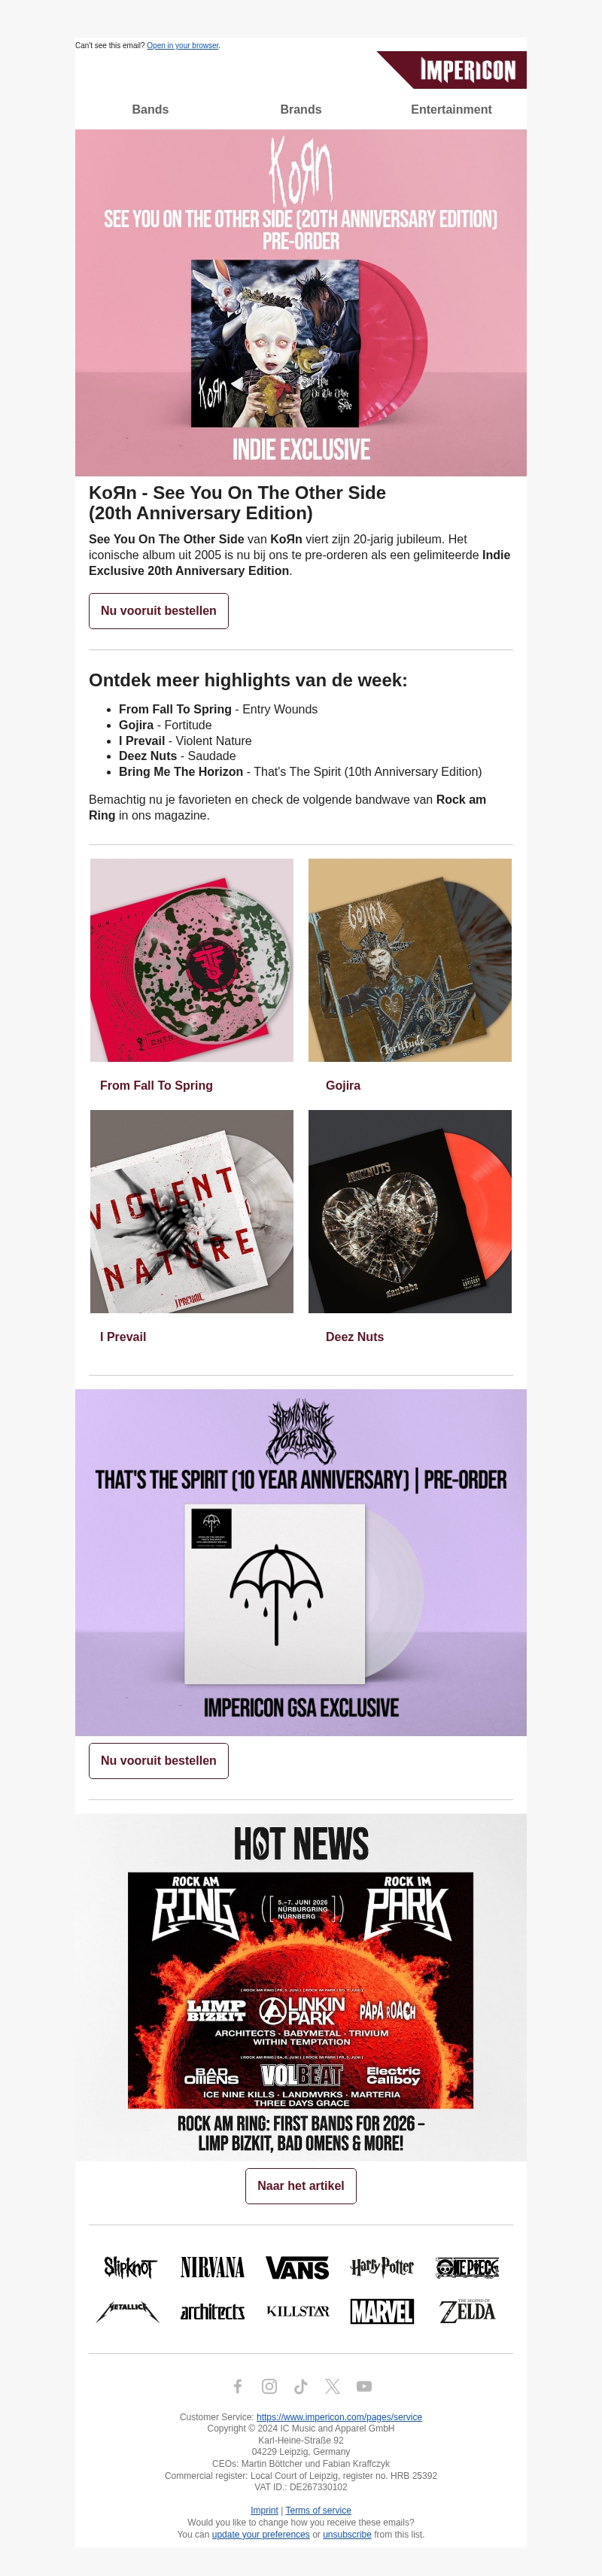Open the Facebook social icon
Image resolution: width=602 pixels, height=2576 pixels.
[238, 2386]
